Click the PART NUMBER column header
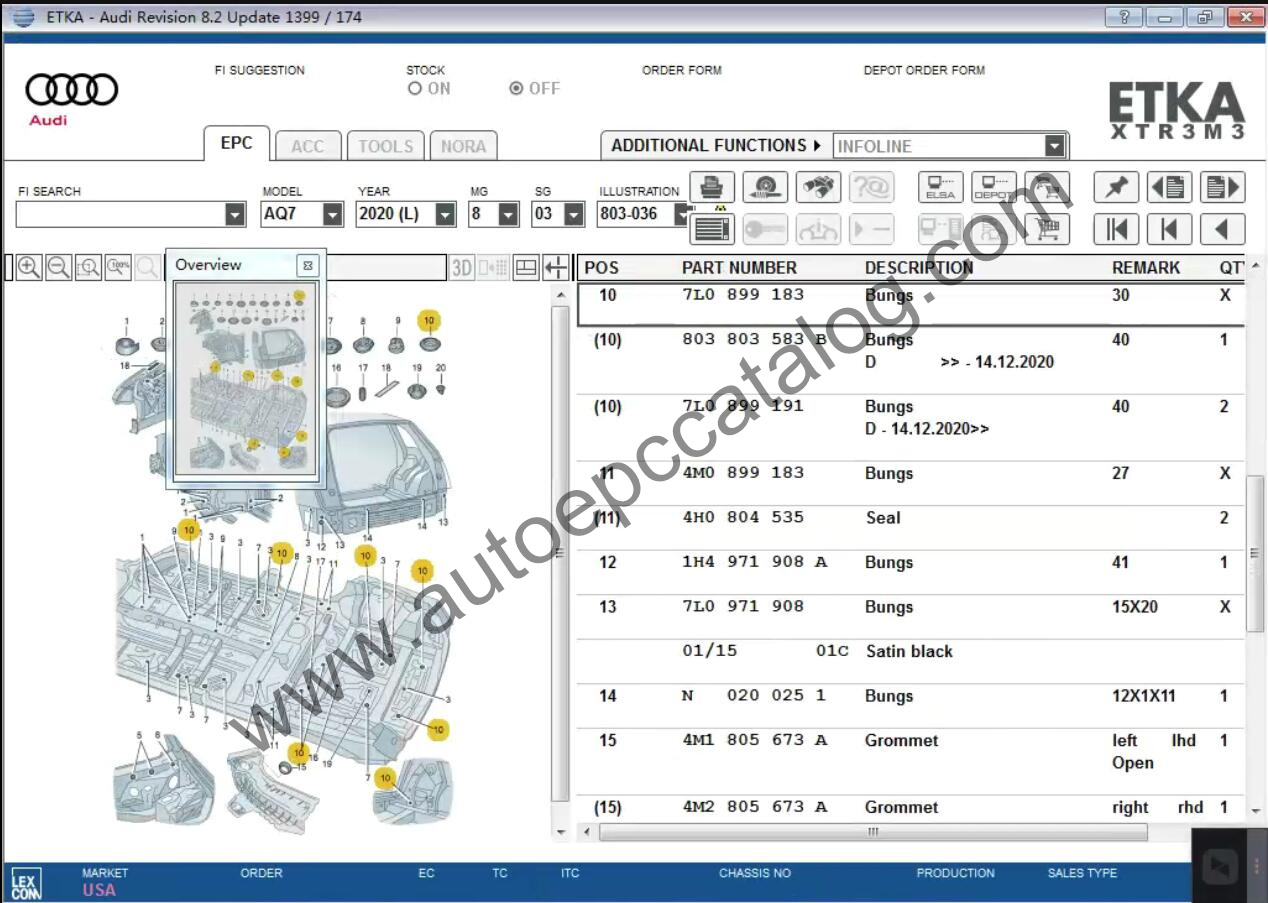The image size is (1268, 903). pos(739,268)
